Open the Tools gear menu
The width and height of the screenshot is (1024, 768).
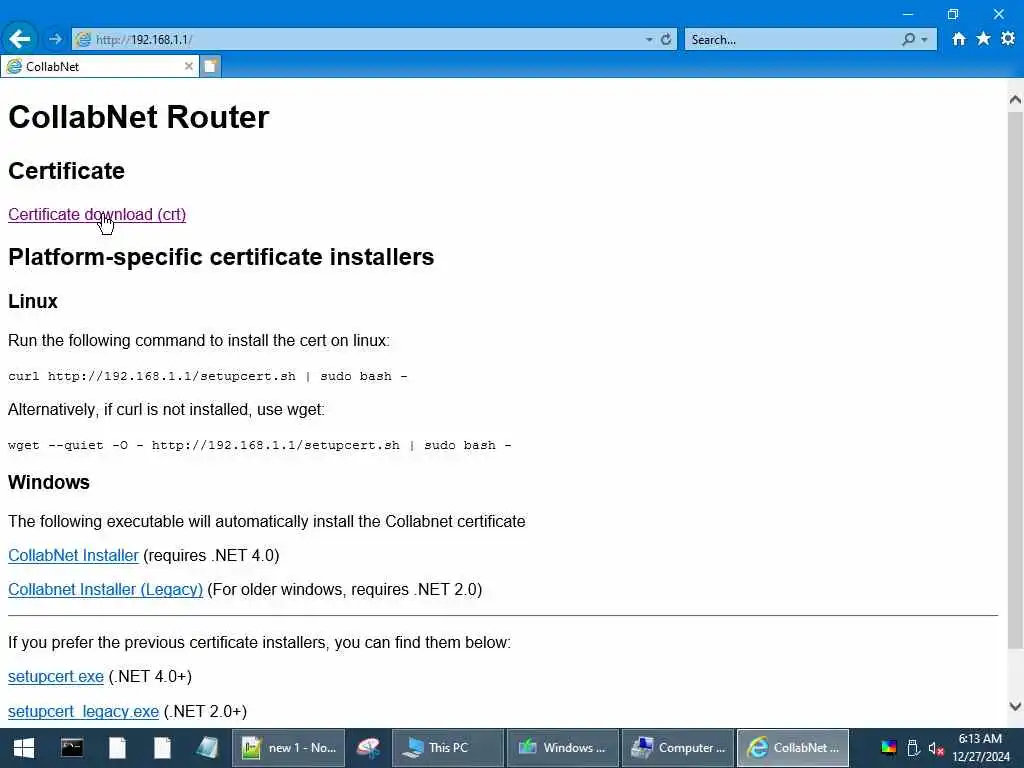[x=1008, y=39]
